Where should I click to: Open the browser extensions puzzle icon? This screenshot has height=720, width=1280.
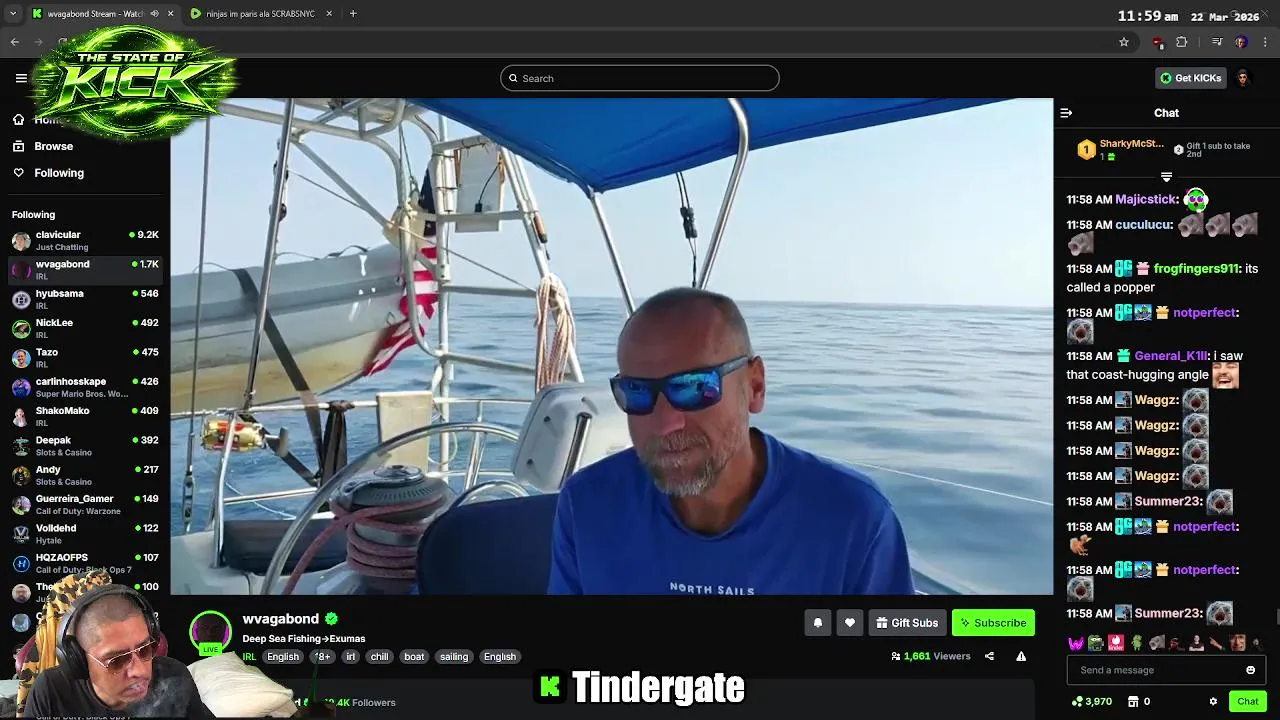1182,42
